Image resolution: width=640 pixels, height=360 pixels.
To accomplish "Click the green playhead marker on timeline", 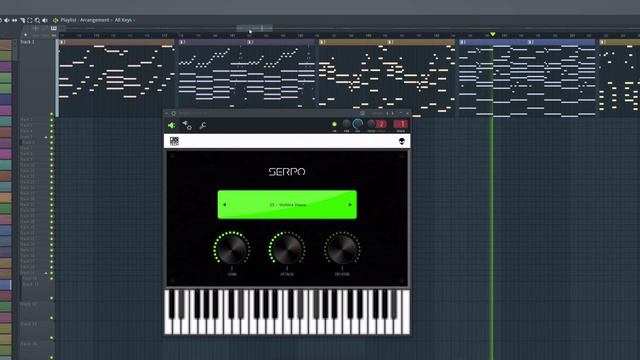I will [493, 34].
